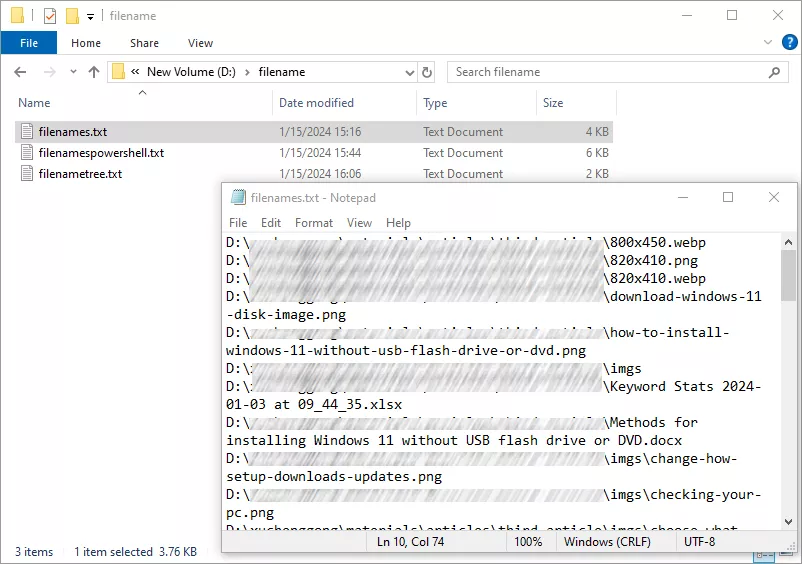Screen dimensions: 802x564
Task: Click the 100% zoom status entry
Action: coord(528,542)
